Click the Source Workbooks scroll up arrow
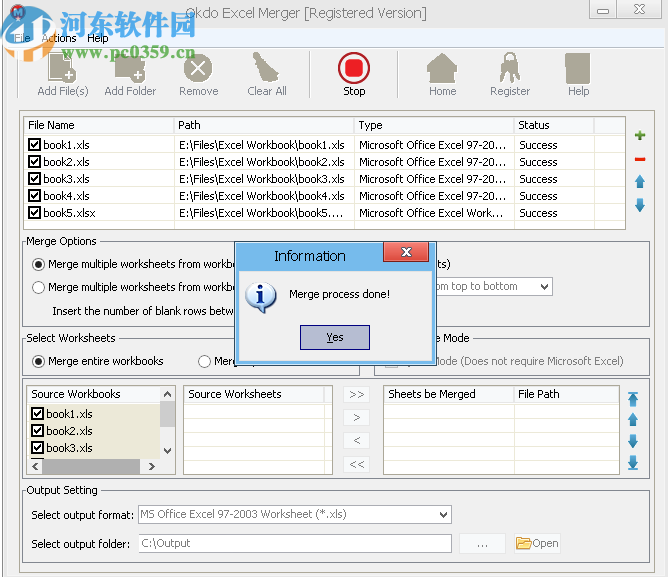This screenshot has width=668, height=577. (167, 394)
